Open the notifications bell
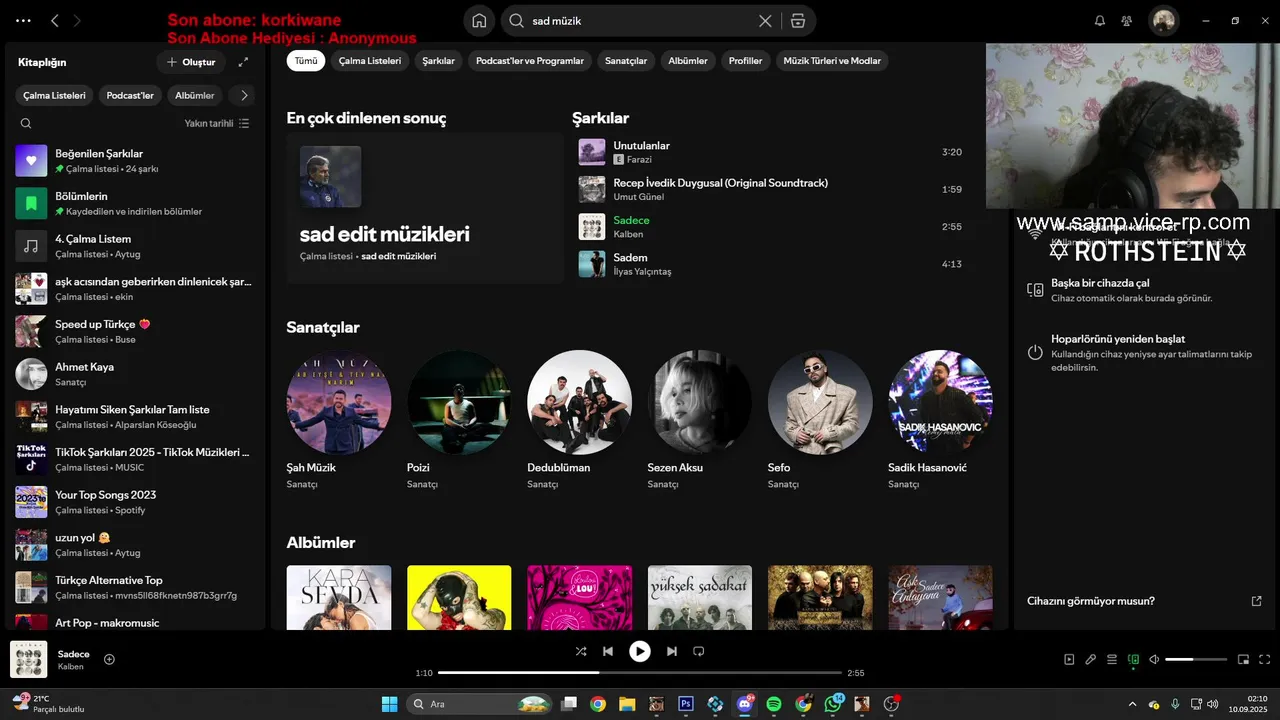The height and width of the screenshot is (720, 1280). (1100, 21)
